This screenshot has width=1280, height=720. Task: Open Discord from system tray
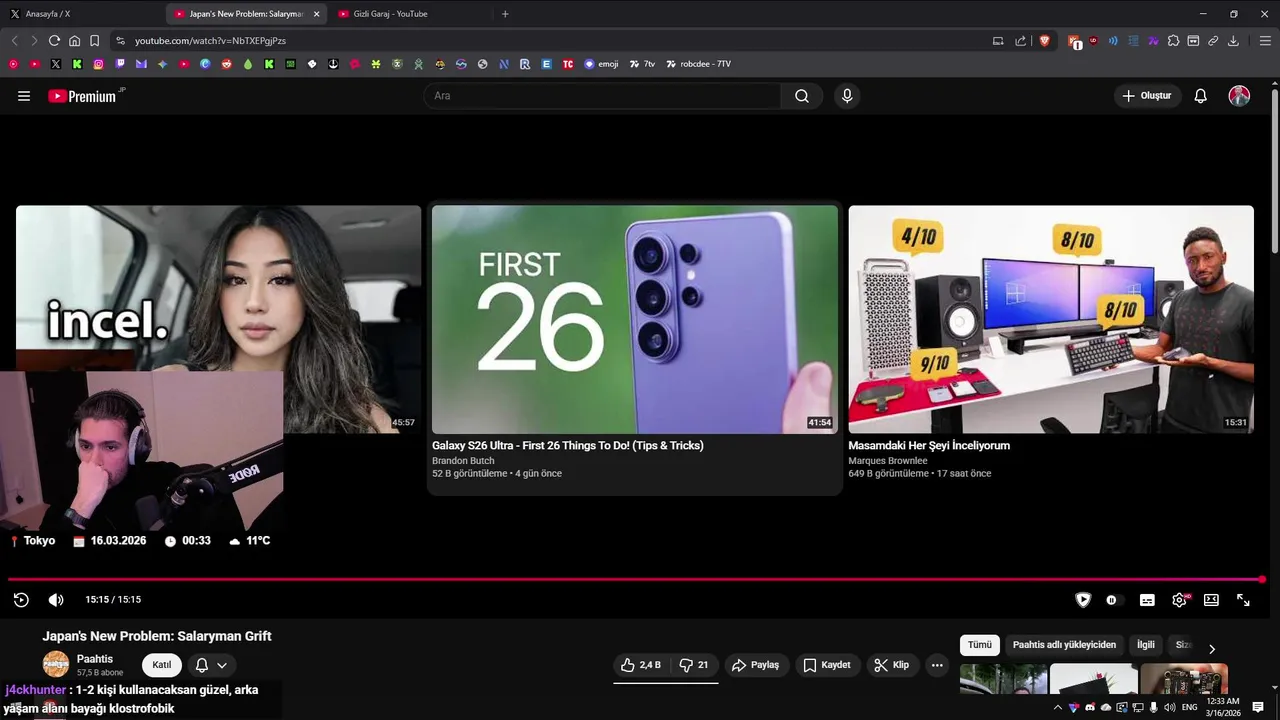1090,708
